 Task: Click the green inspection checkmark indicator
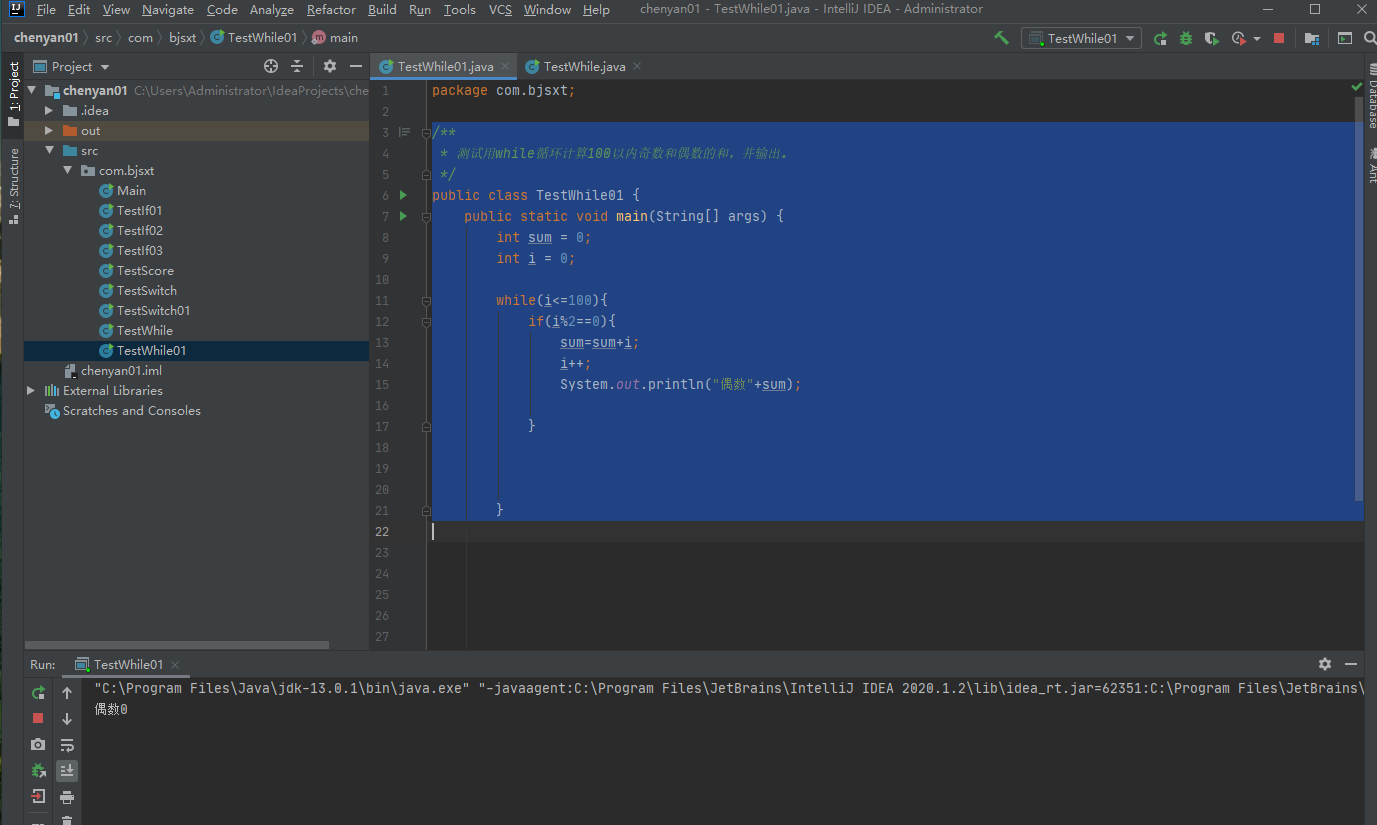(1356, 87)
